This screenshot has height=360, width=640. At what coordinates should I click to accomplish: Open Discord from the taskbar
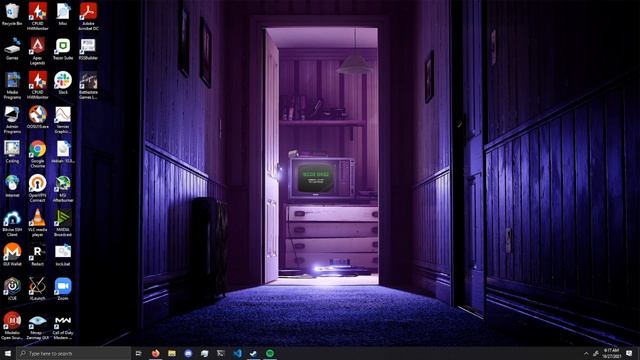(188, 353)
